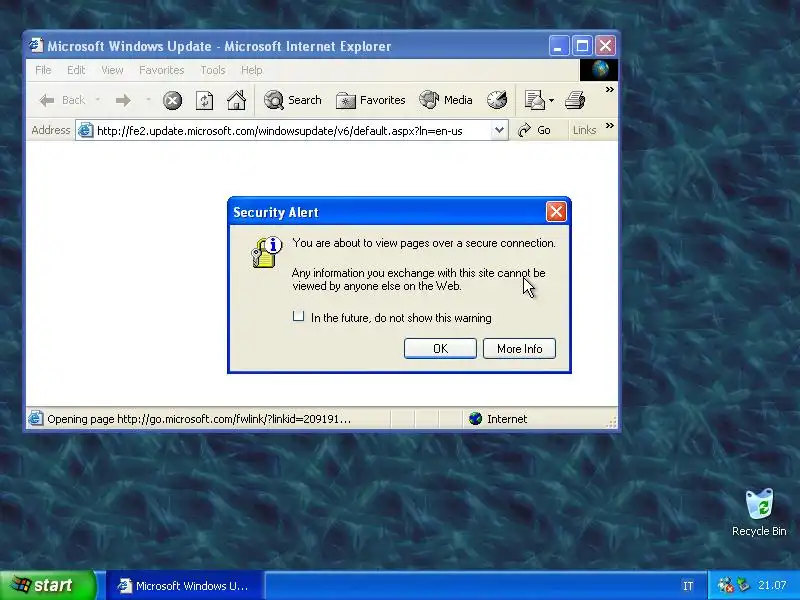800x600 pixels.
Task: Click the lock info icon in Security Alert
Action: pos(266,252)
